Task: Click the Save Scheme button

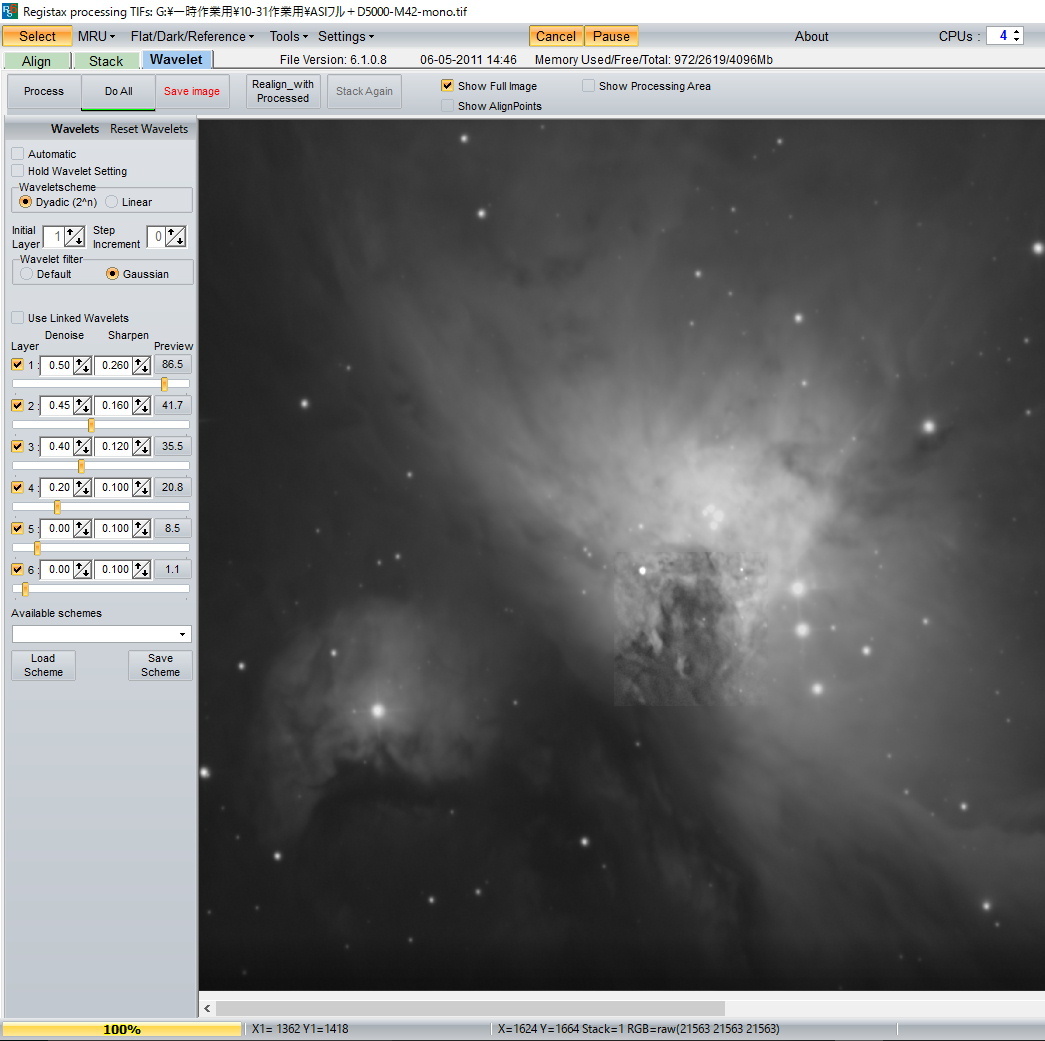Action: click(161, 665)
